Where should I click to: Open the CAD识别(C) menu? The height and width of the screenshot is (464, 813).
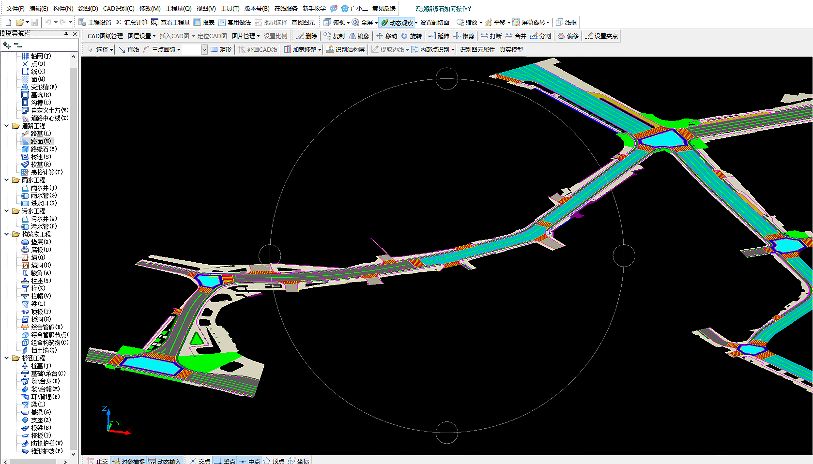[x=119, y=7]
